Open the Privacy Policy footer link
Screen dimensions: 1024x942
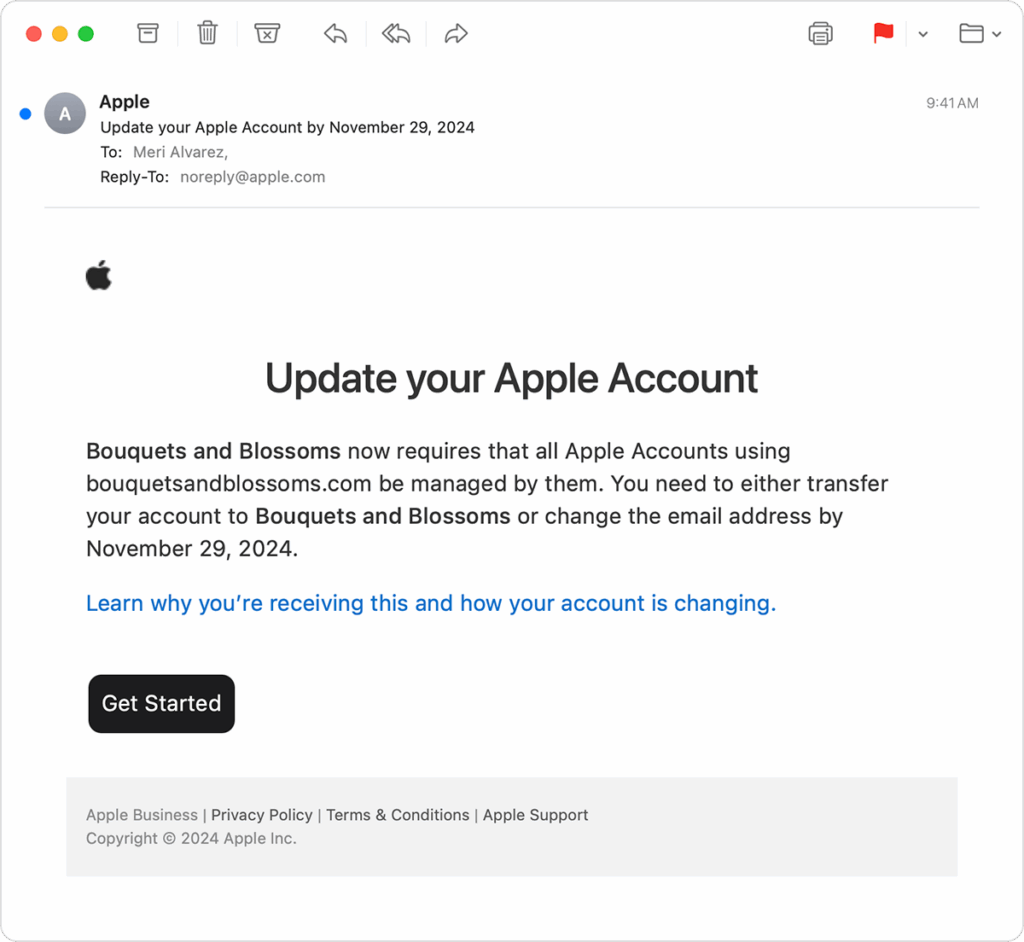coord(262,815)
